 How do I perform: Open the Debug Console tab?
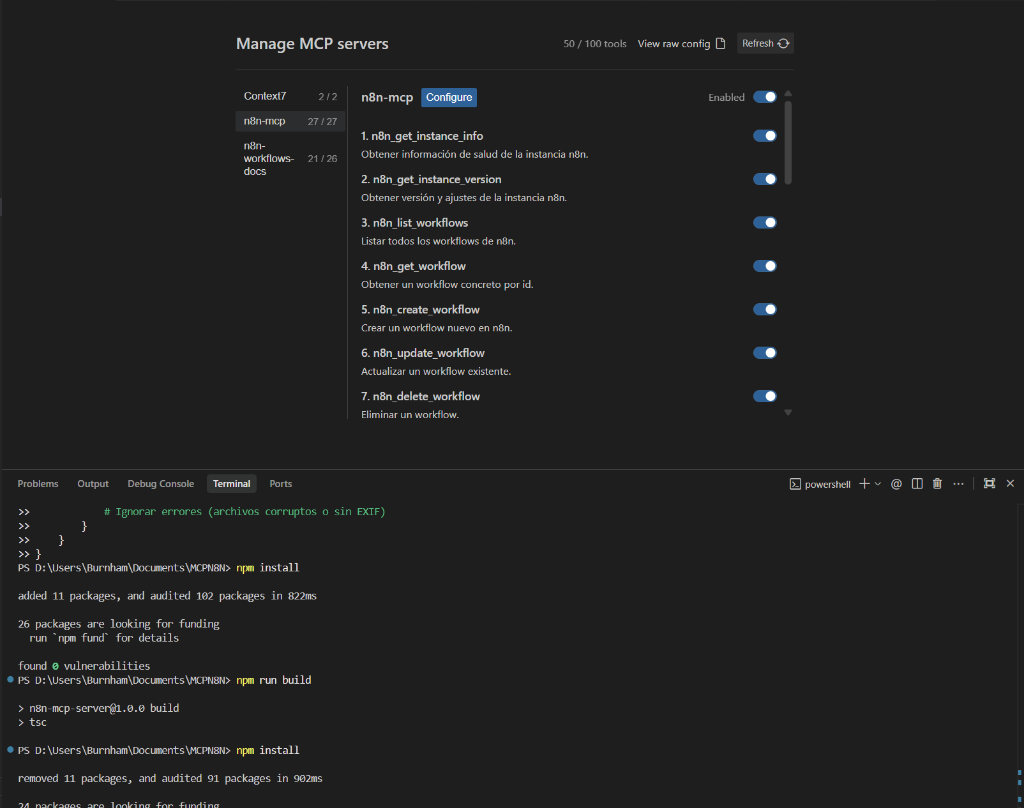coord(161,484)
